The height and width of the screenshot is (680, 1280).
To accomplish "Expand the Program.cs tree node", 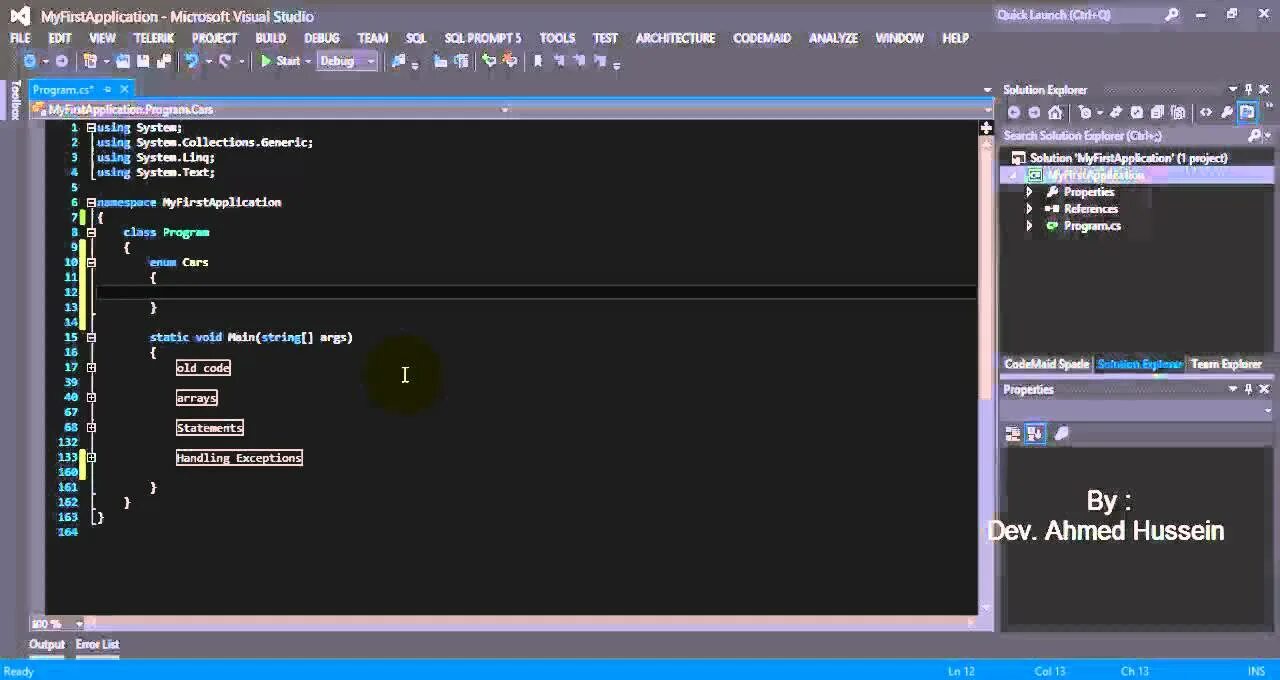I will (1029, 226).
